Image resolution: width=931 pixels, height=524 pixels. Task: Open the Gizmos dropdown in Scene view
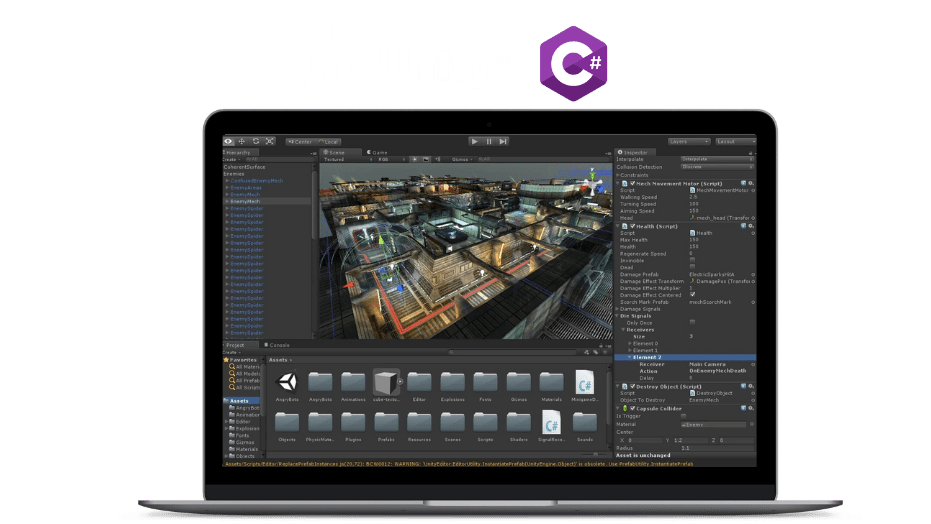click(462, 160)
